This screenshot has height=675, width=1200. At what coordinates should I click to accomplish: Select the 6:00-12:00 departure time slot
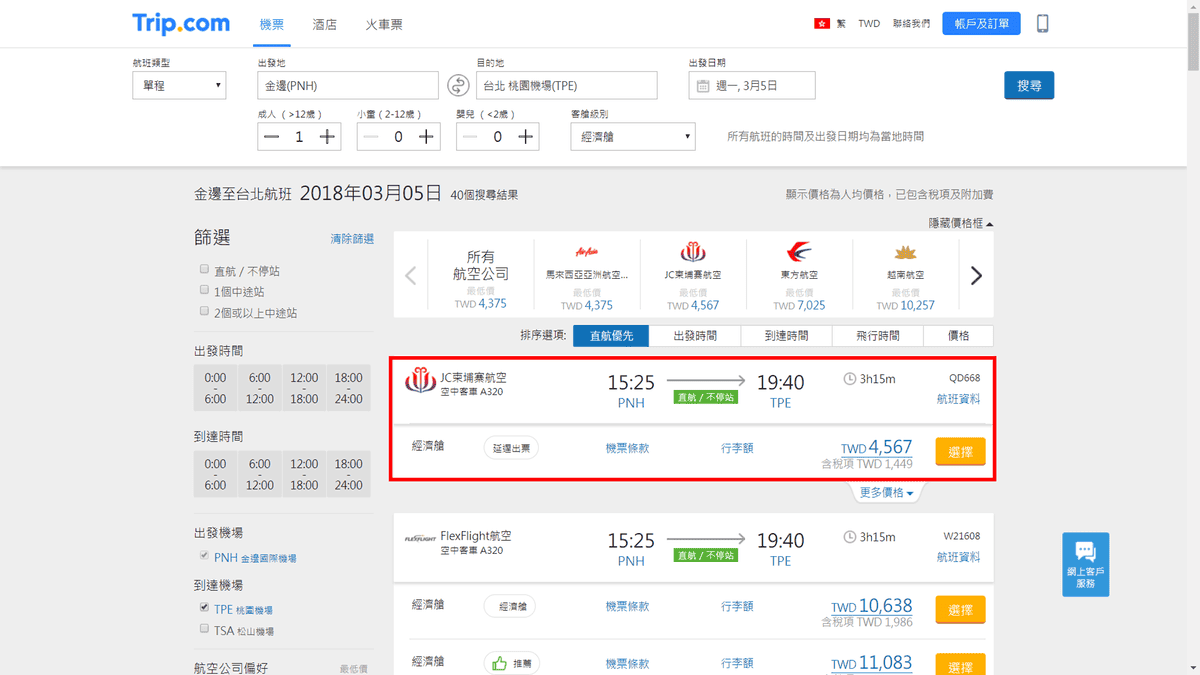[260, 388]
